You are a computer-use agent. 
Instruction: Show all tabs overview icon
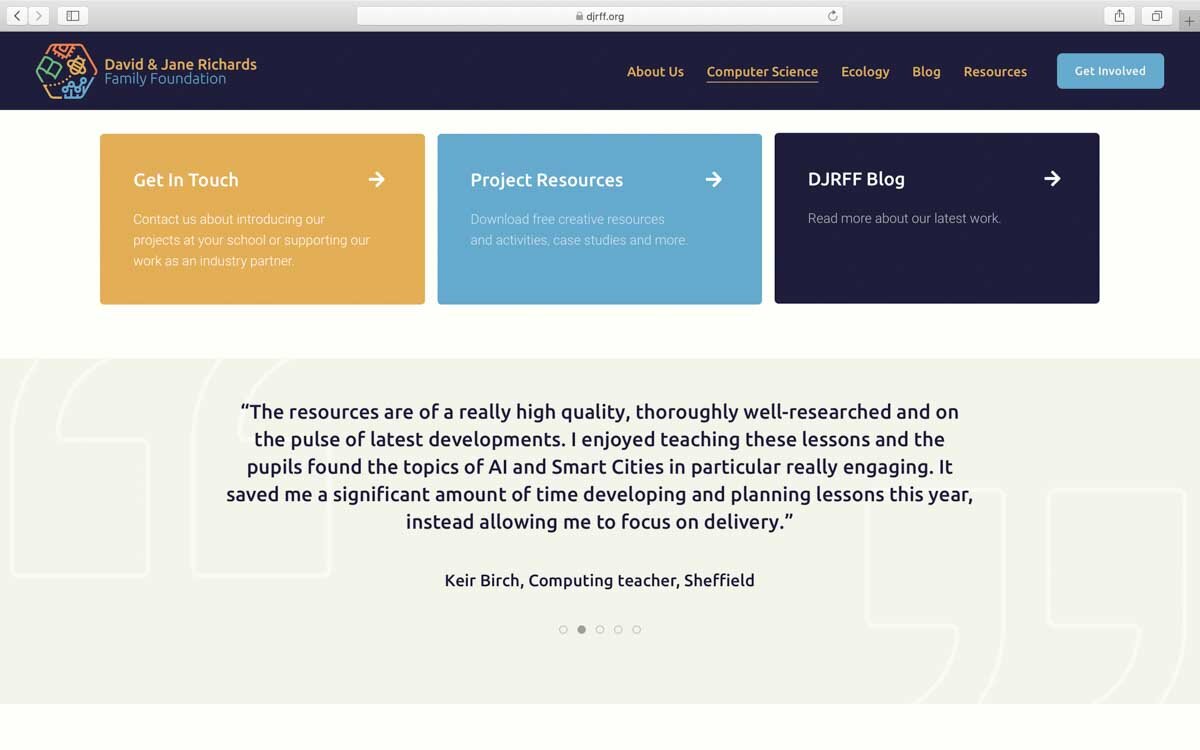click(1157, 16)
